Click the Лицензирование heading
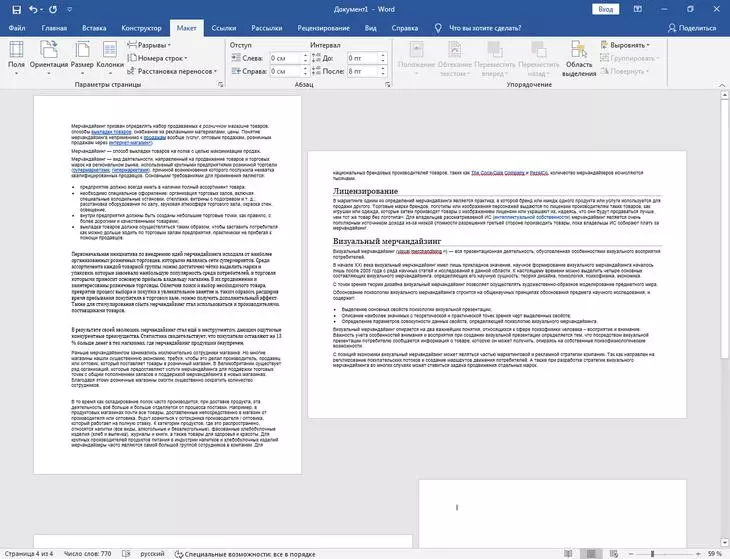This screenshot has width=730, height=559. point(365,191)
